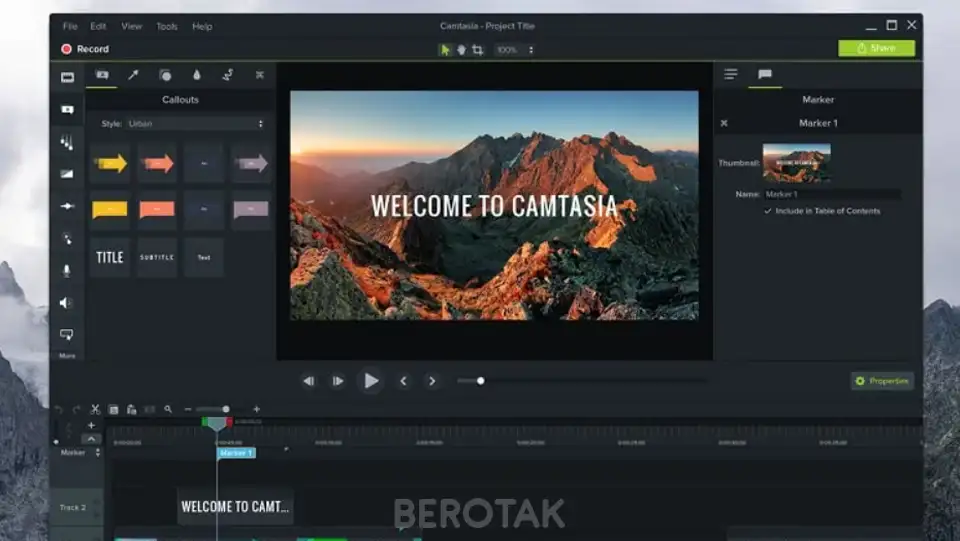This screenshot has height=541, width=960.
Task: Open the Style dropdown showing Urban
Action: [196, 124]
